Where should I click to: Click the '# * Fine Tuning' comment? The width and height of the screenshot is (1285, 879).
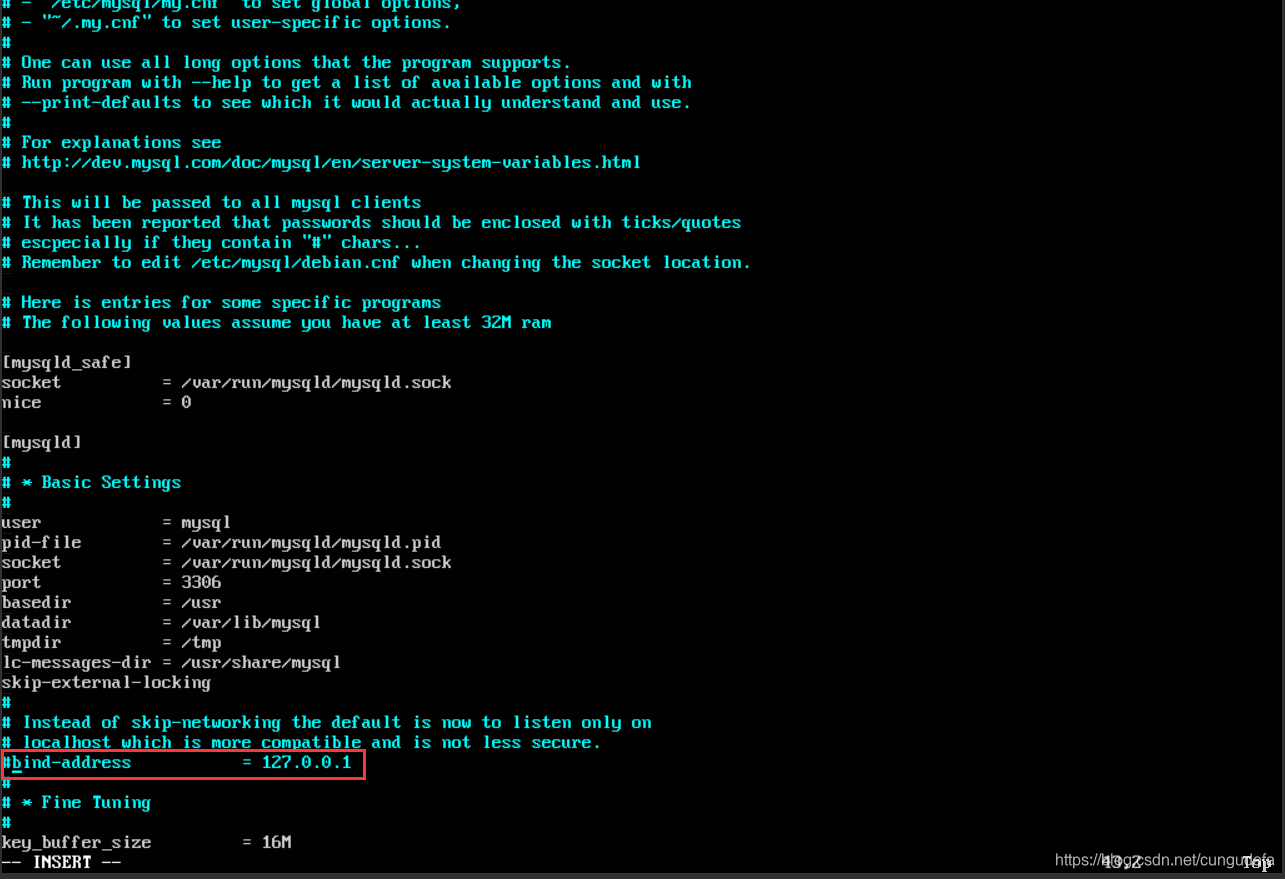[77, 803]
